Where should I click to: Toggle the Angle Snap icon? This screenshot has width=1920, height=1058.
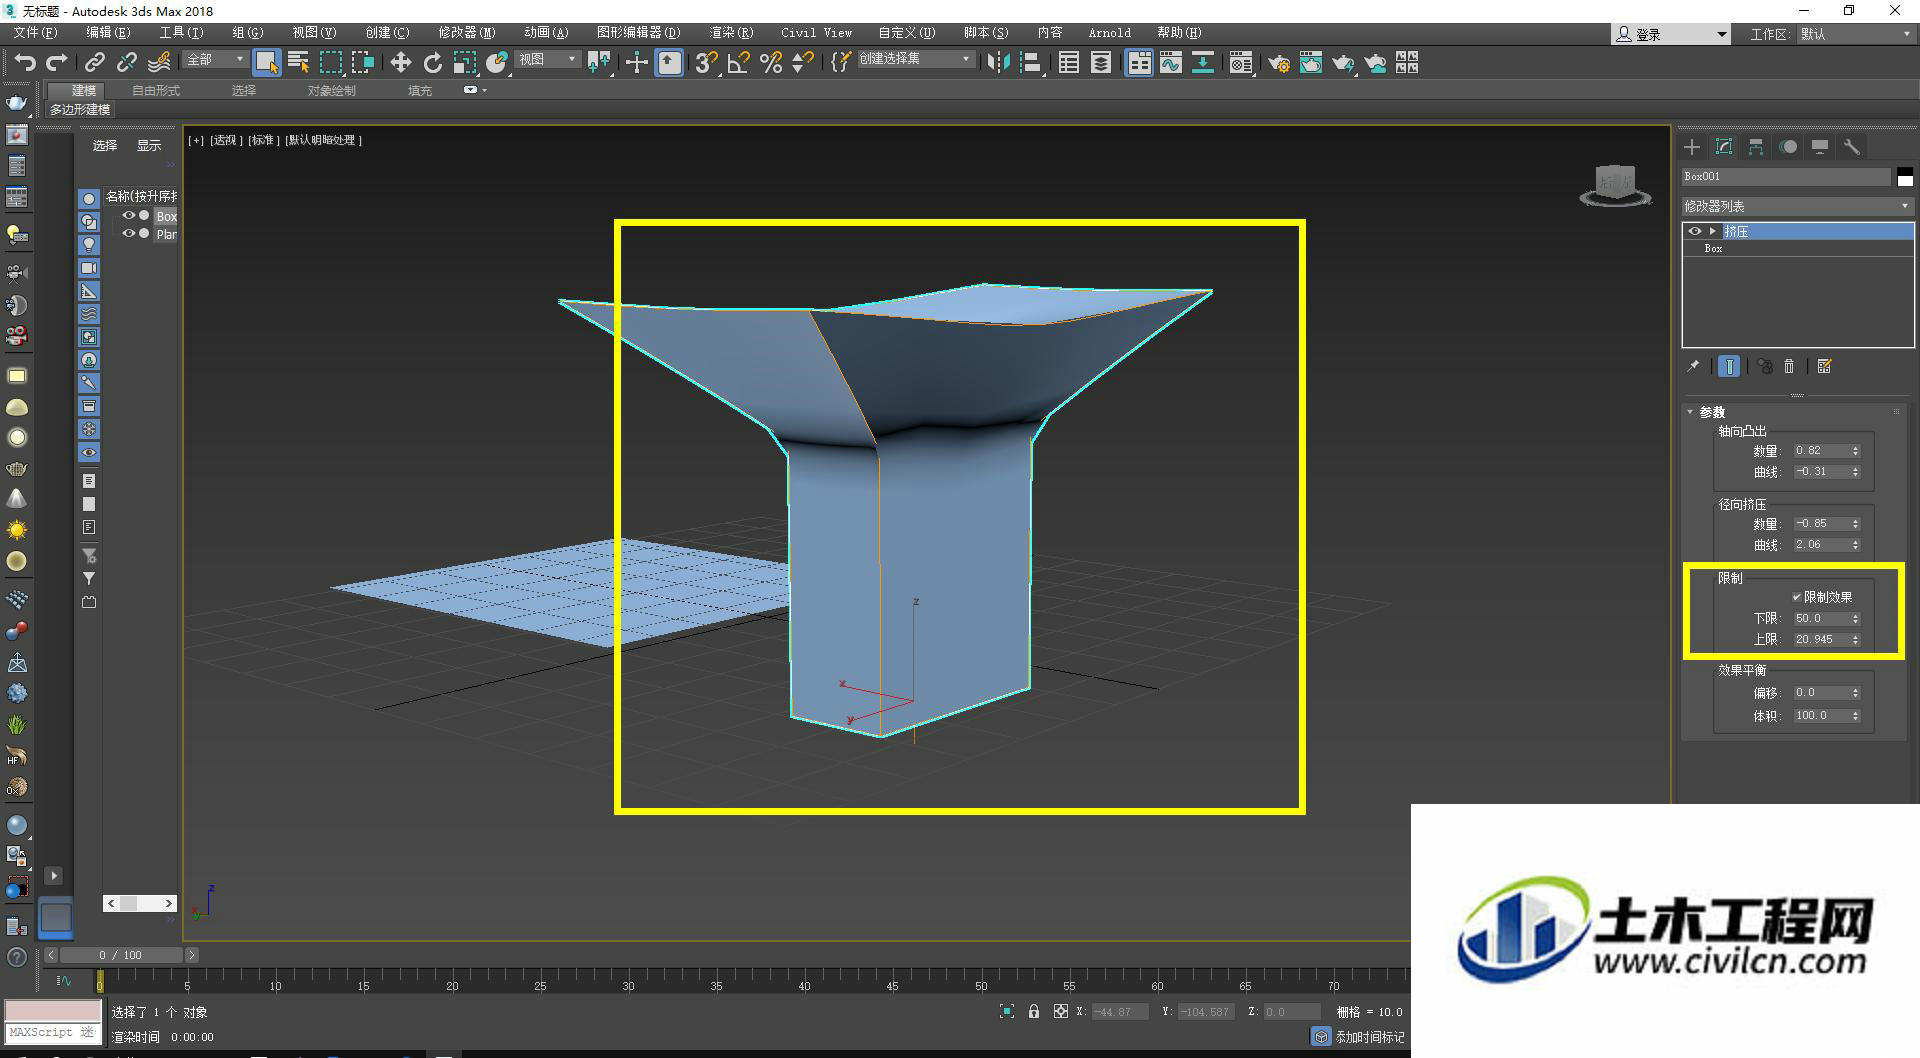coord(739,62)
